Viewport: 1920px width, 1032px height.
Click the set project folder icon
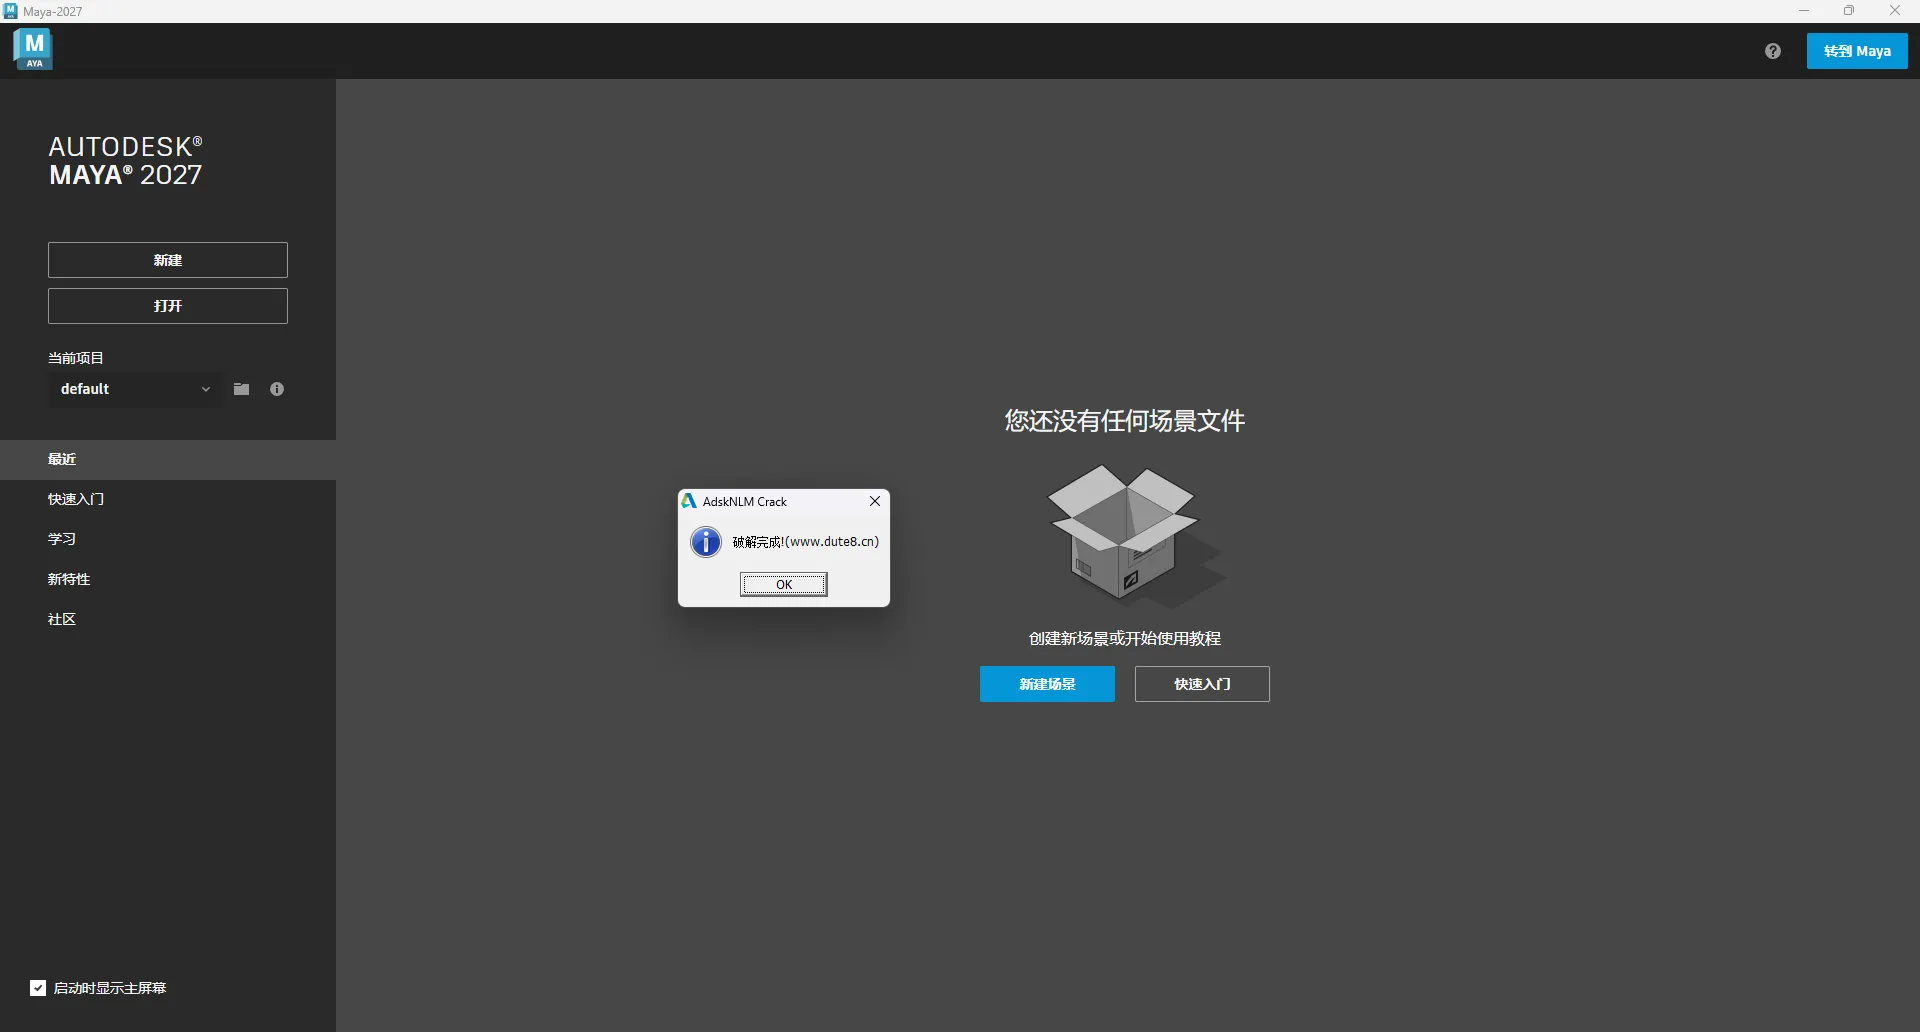pyautogui.click(x=242, y=389)
